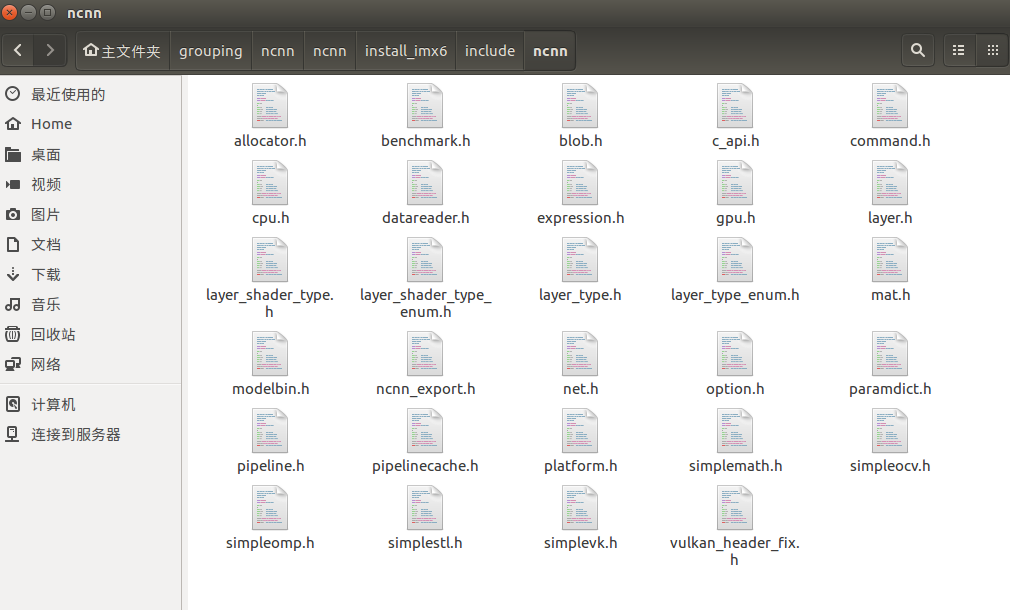Select the simplemath.h file icon
This screenshot has height=610, width=1010.
point(735,431)
